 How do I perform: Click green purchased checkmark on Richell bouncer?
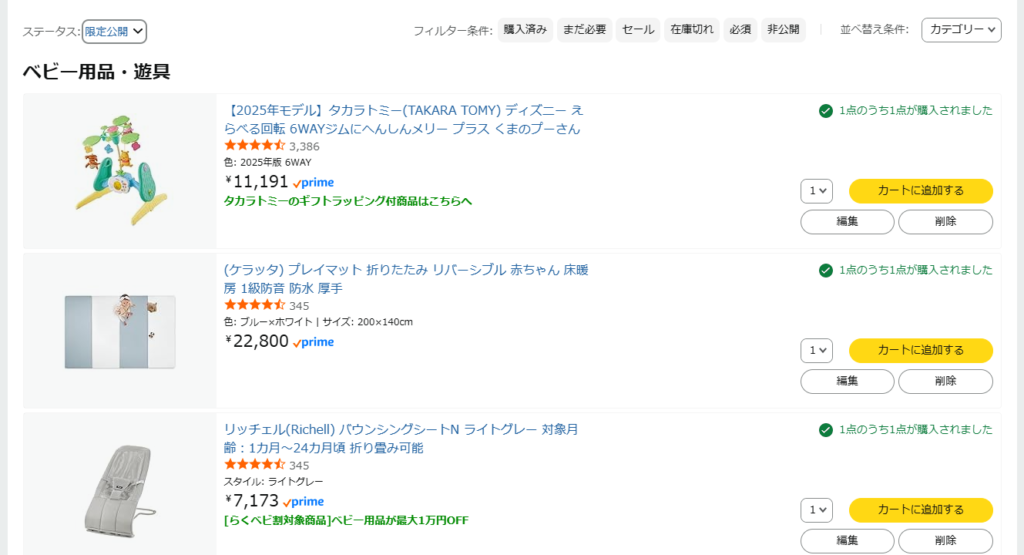pos(826,430)
